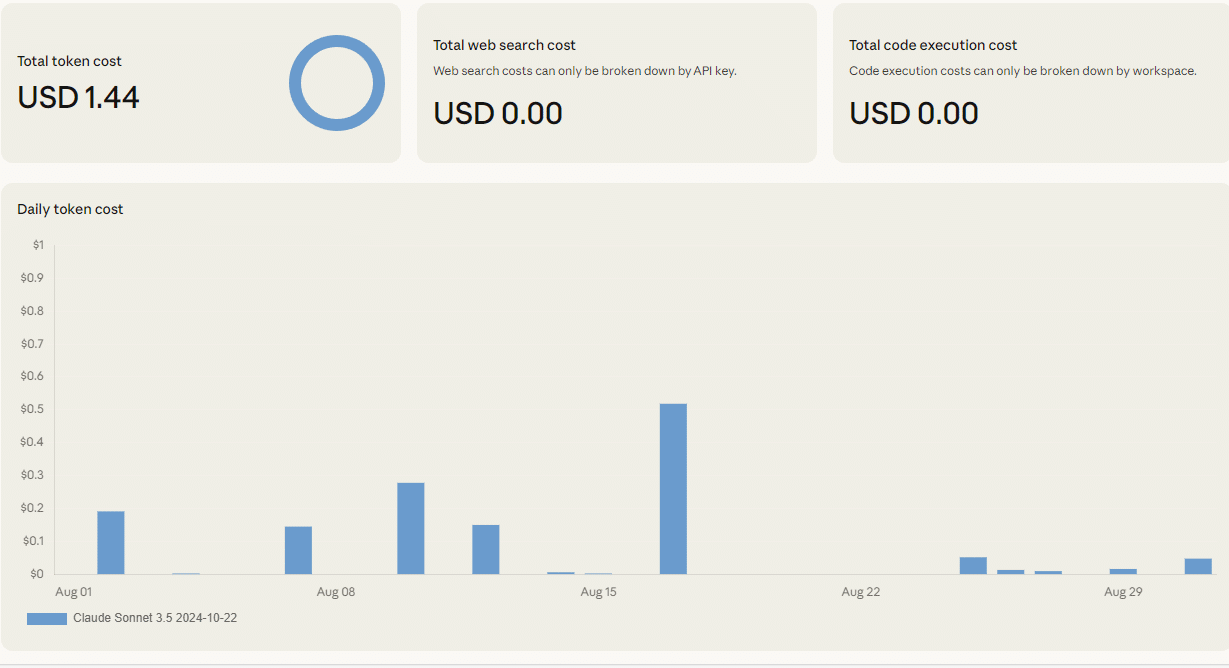
Task: Select the Aug 07 bar in the chart
Action: point(298,550)
